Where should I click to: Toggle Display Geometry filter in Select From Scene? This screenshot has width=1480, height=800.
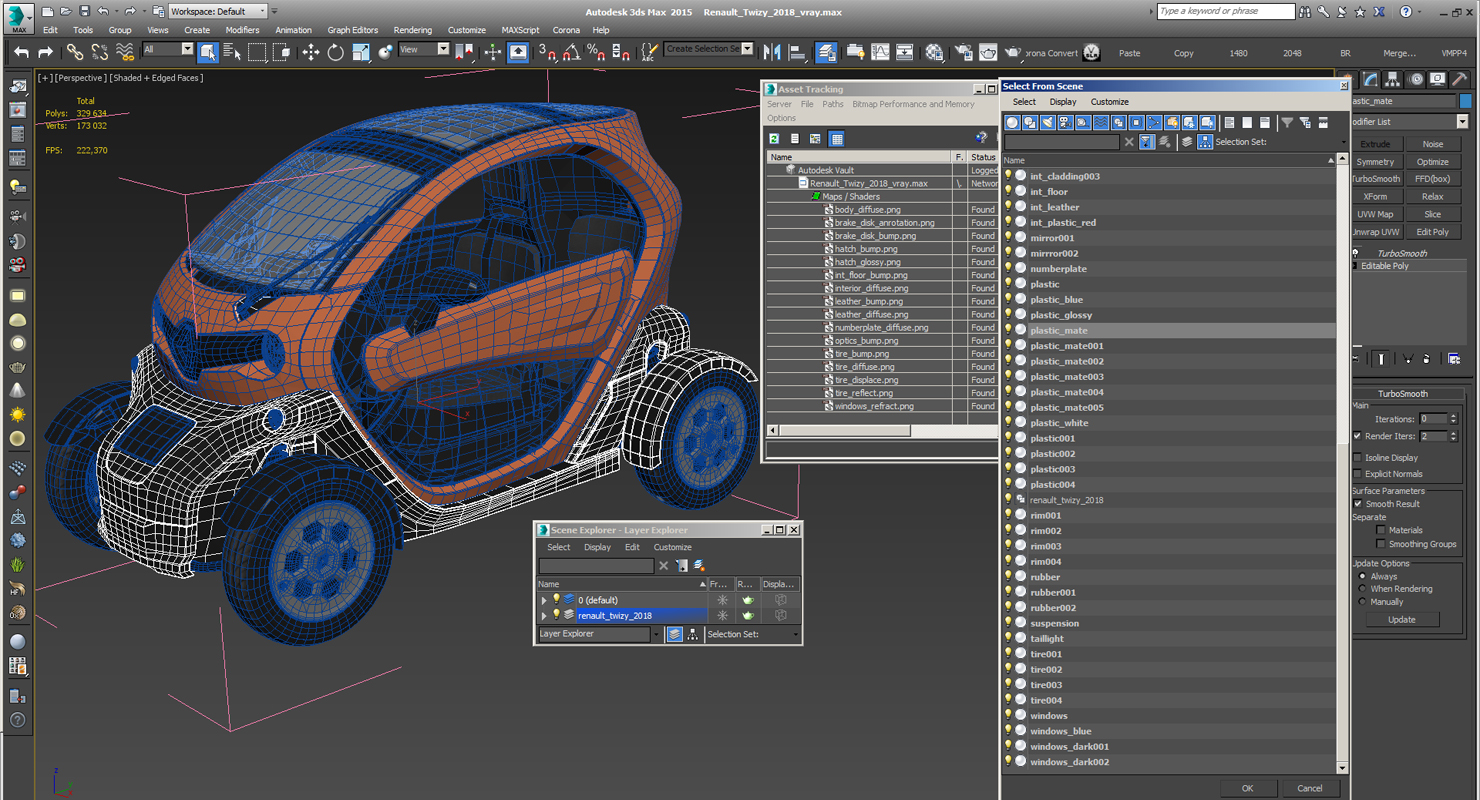click(1012, 122)
